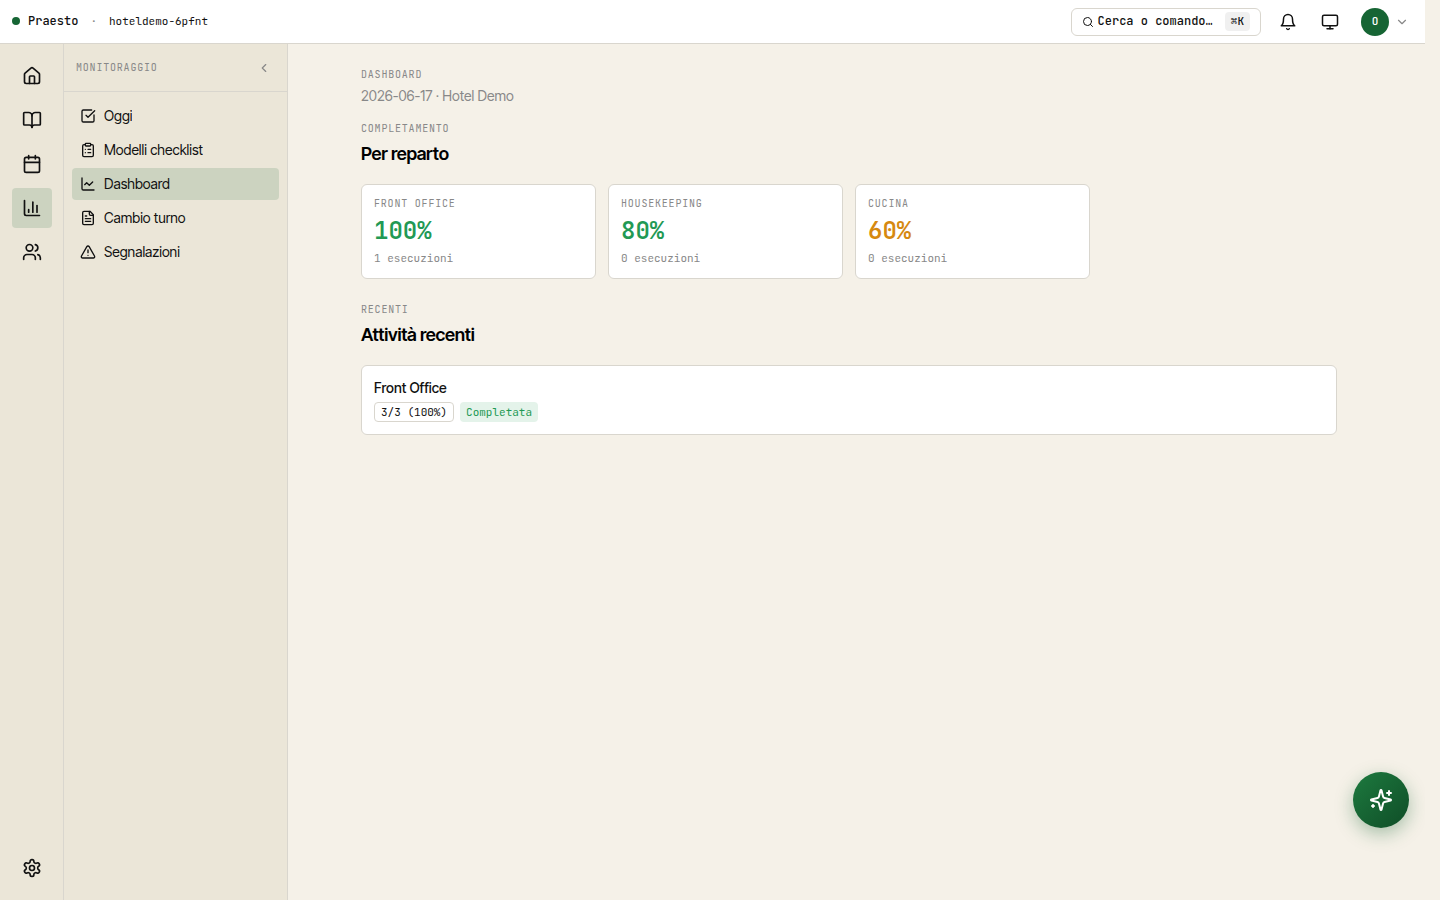Expand the account menu chevron
This screenshot has width=1440, height=900.
click(1402, 22)
